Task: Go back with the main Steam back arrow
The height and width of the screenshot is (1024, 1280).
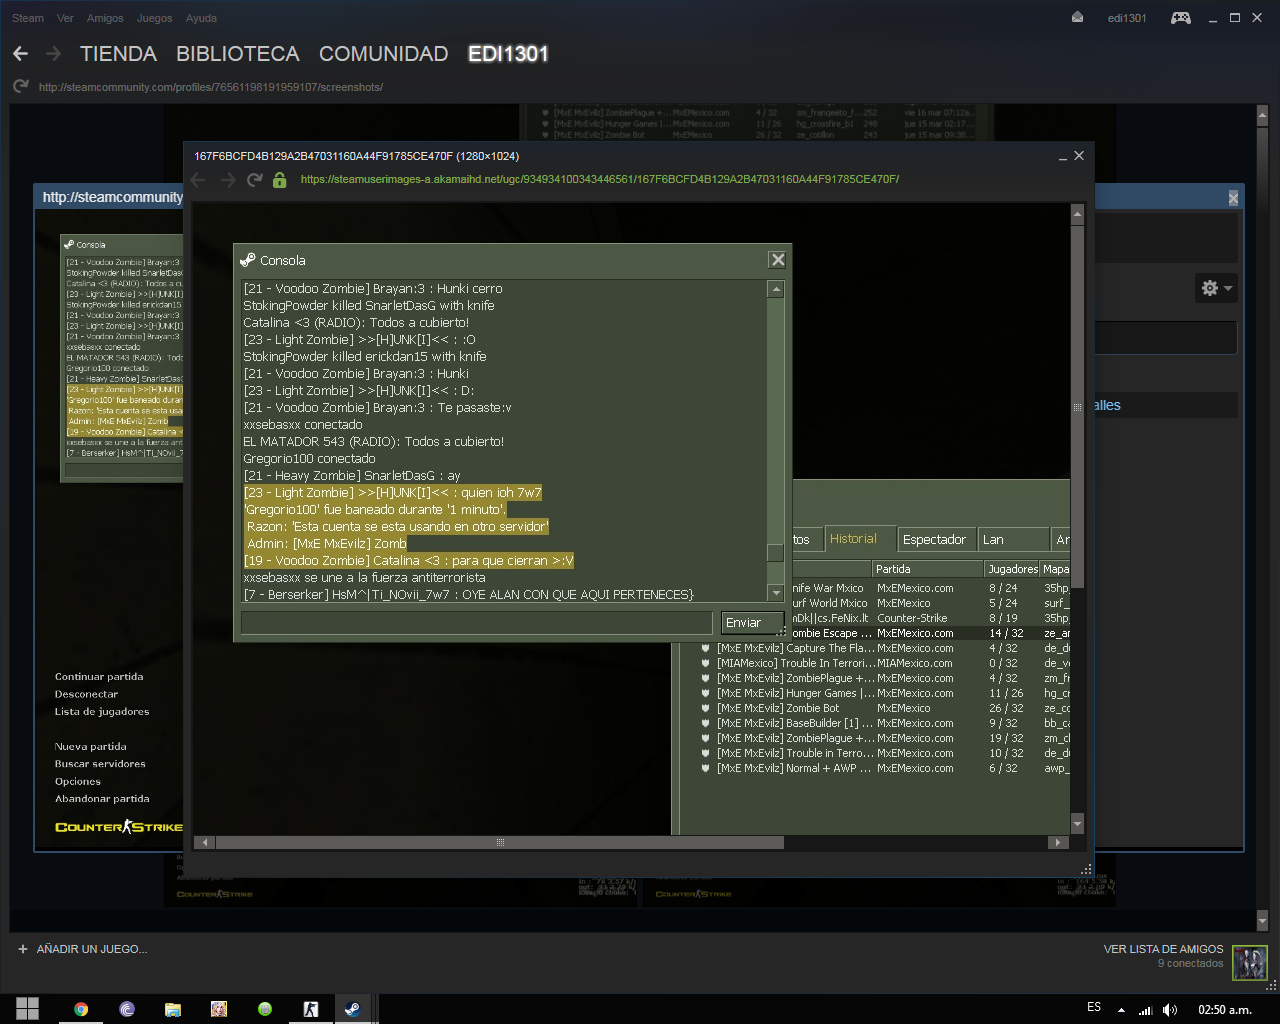Action: (20, 53)
